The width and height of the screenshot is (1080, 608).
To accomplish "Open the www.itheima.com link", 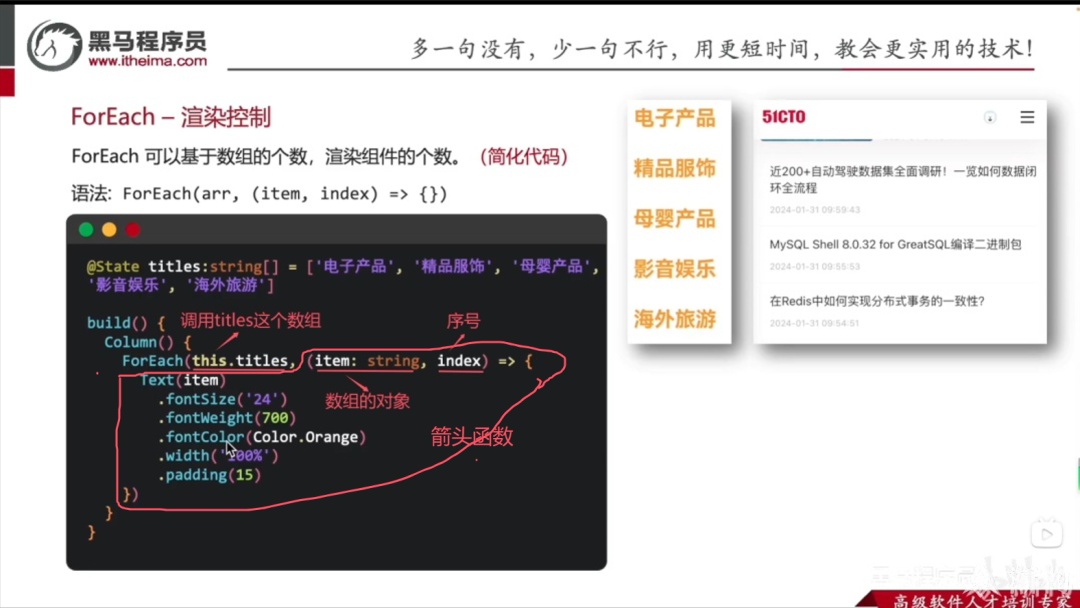I will [x=147, y=61].
